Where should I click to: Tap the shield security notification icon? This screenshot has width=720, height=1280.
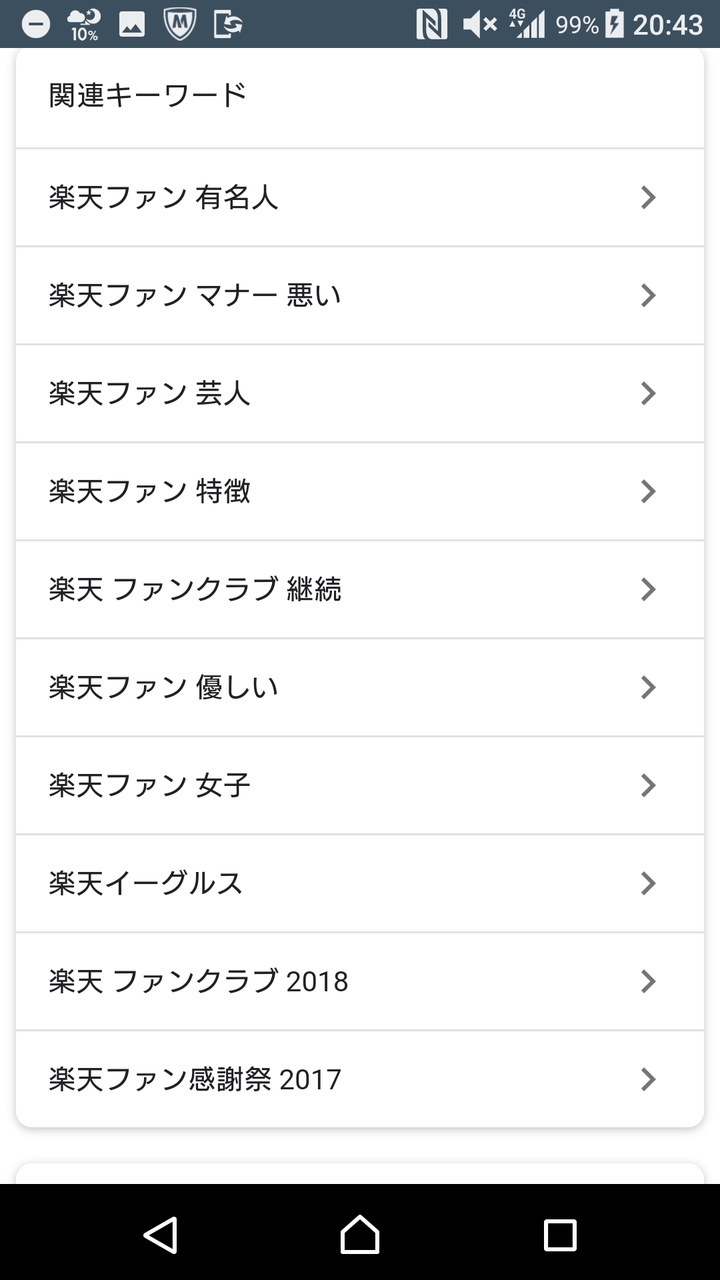pos(179,24)
